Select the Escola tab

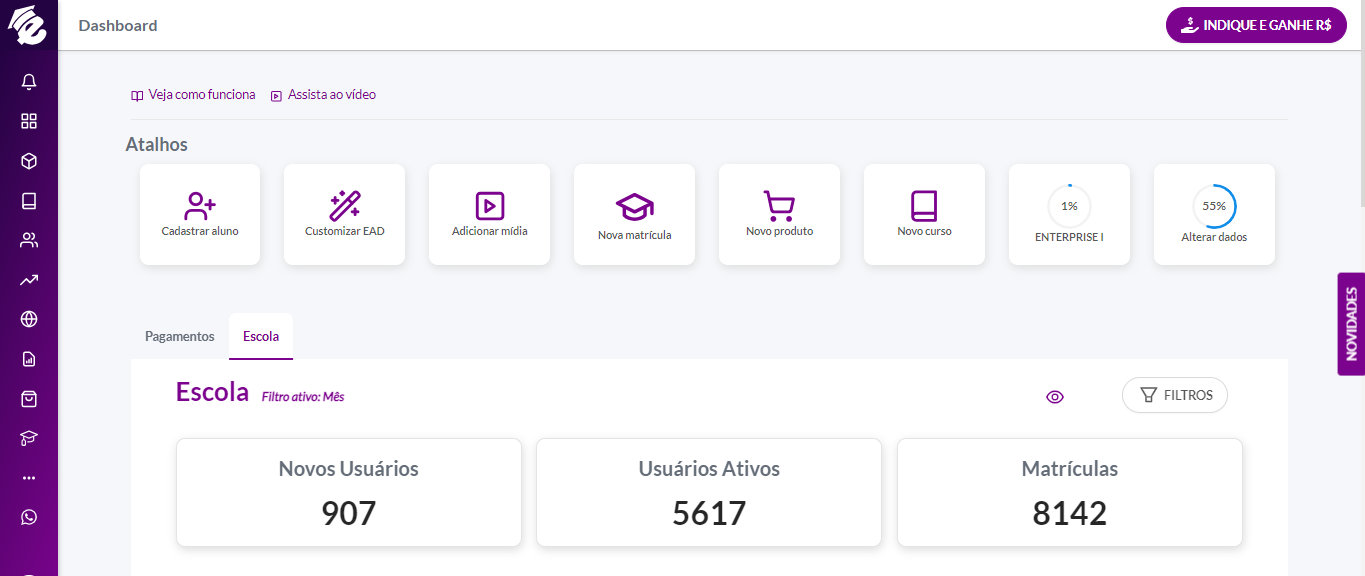click(x=261, y=336)
